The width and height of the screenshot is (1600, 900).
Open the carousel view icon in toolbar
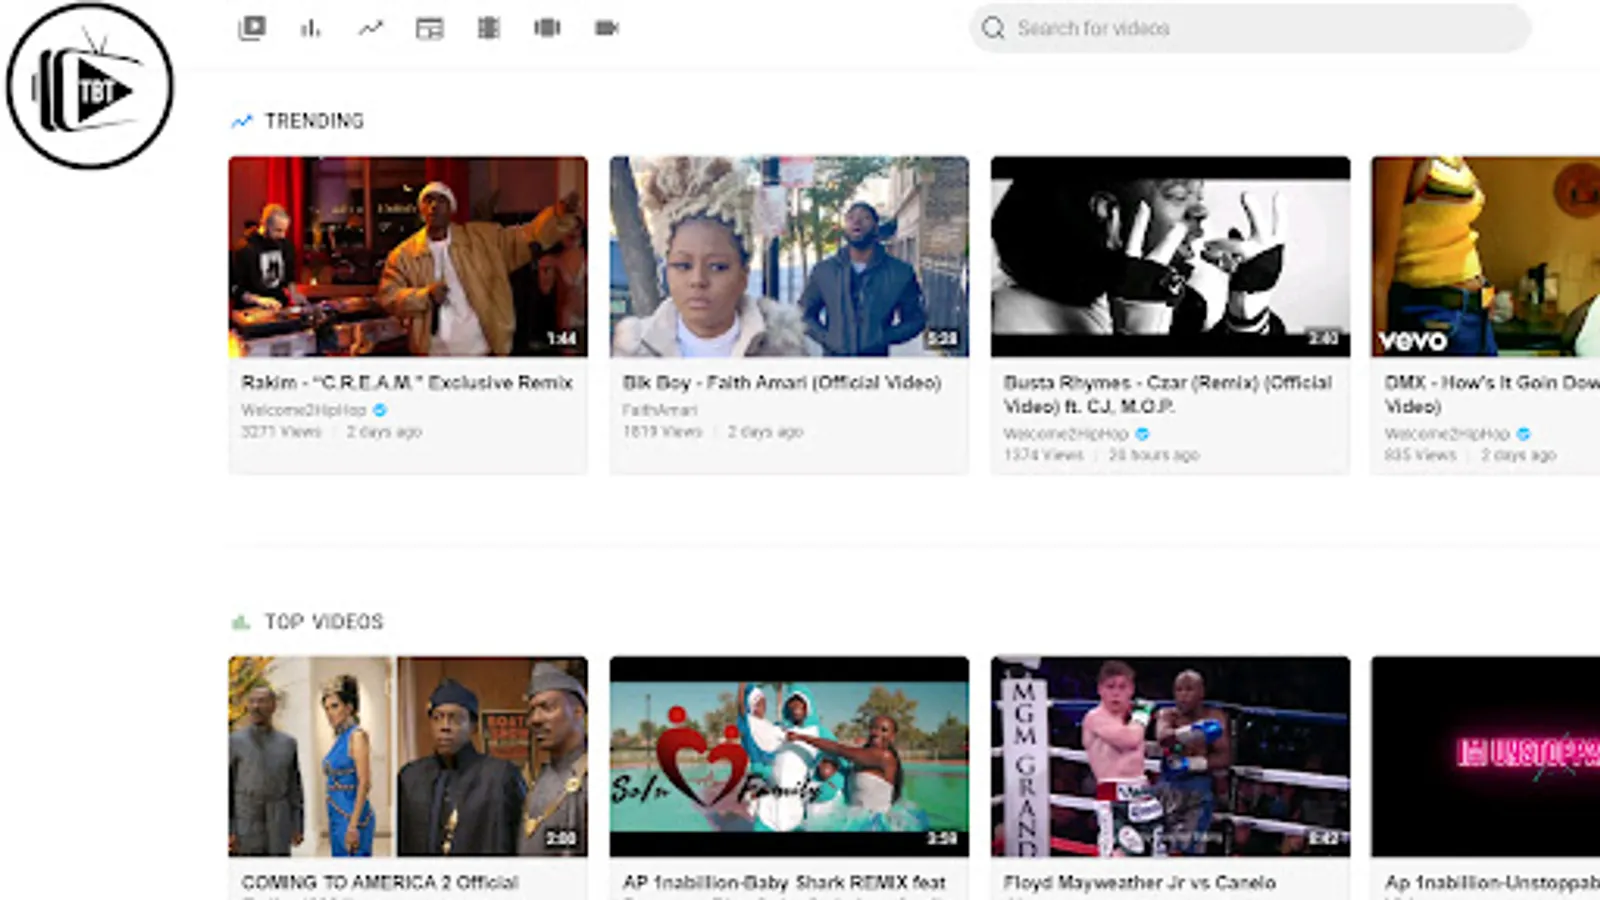pos(547,28)
